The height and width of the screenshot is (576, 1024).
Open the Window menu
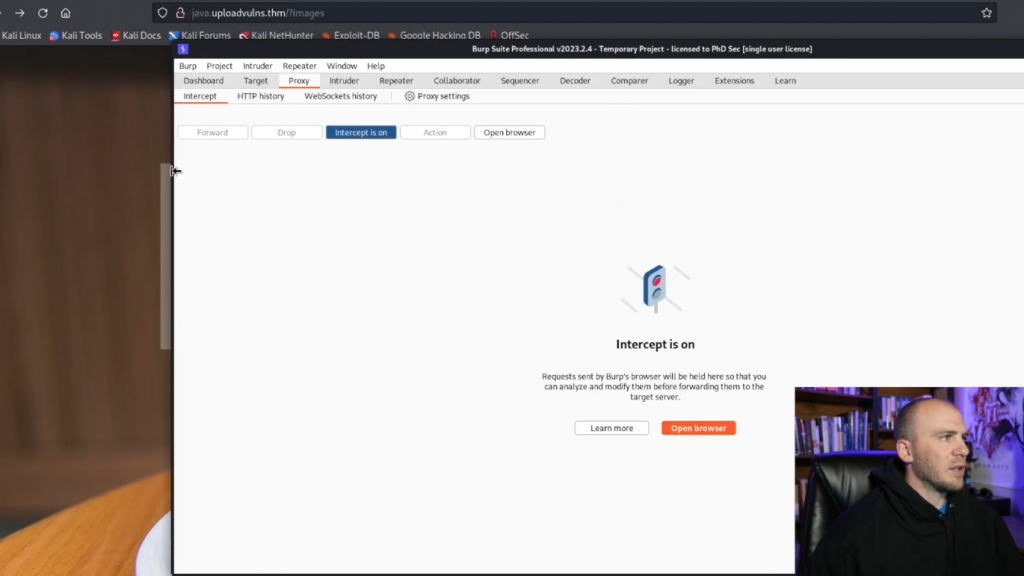[x=342, y=66]
